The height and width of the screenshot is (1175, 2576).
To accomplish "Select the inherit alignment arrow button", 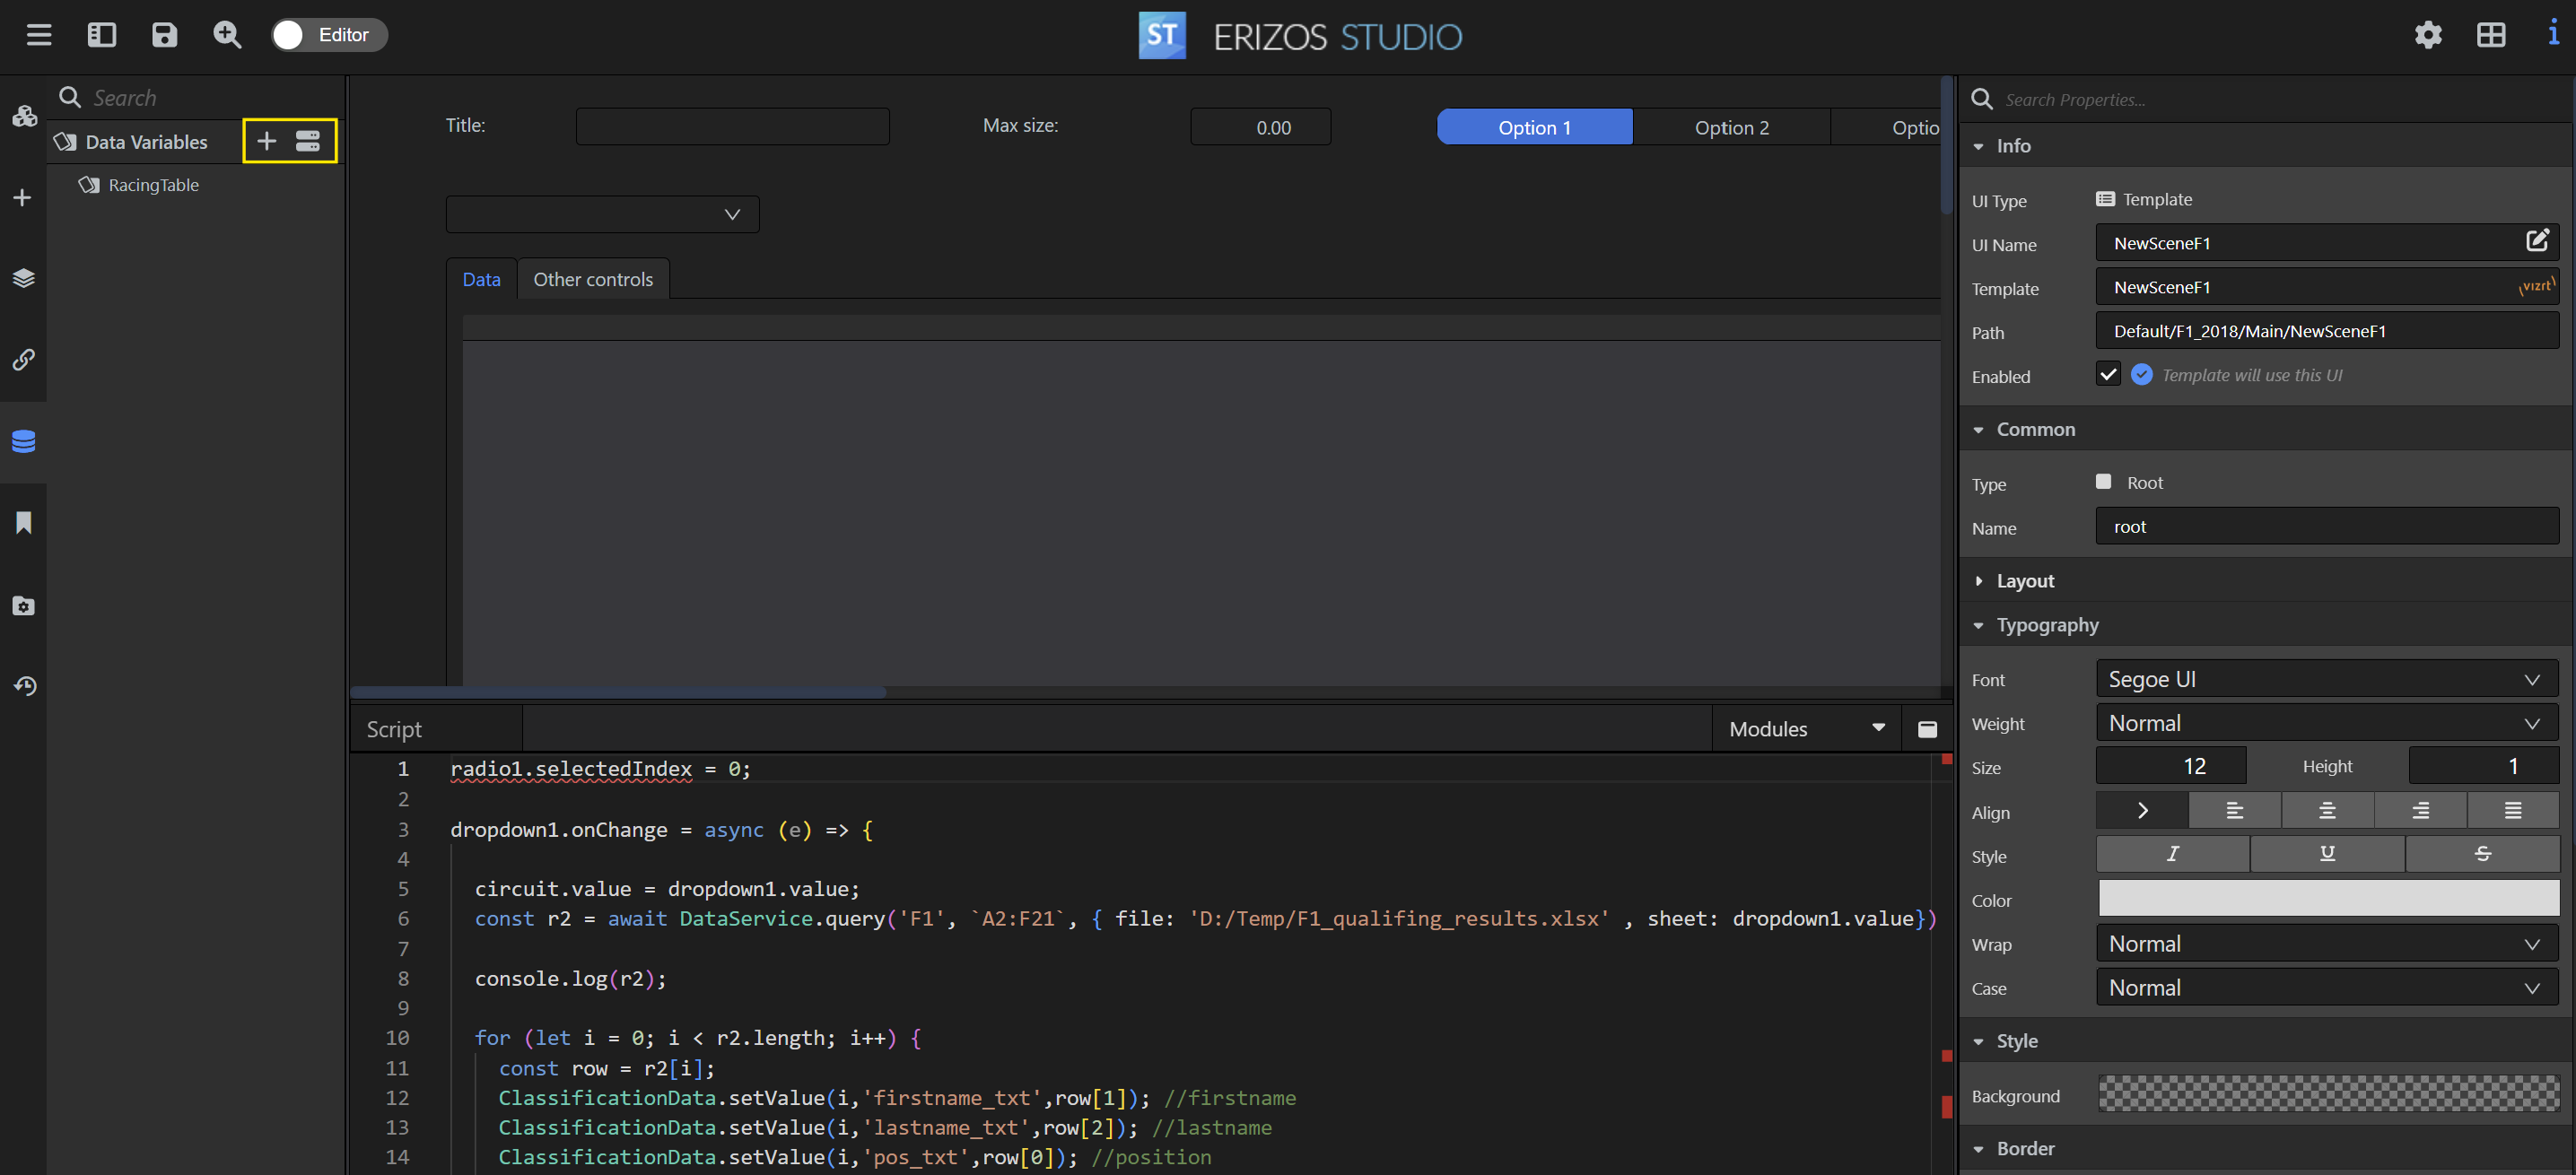I will (x=2142, y=811).
